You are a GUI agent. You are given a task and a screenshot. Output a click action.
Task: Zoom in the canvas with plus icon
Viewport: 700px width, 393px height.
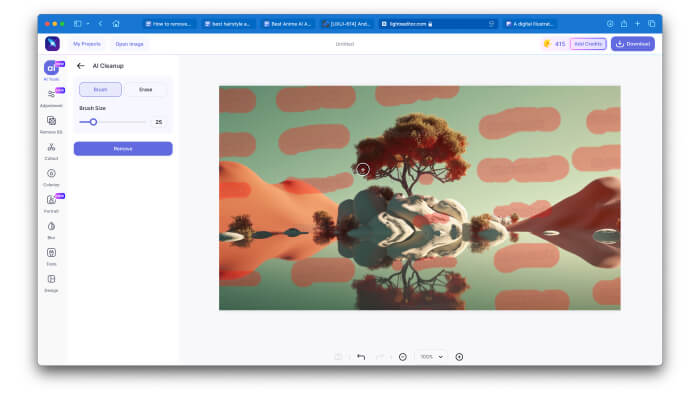[x=459, y=356]
